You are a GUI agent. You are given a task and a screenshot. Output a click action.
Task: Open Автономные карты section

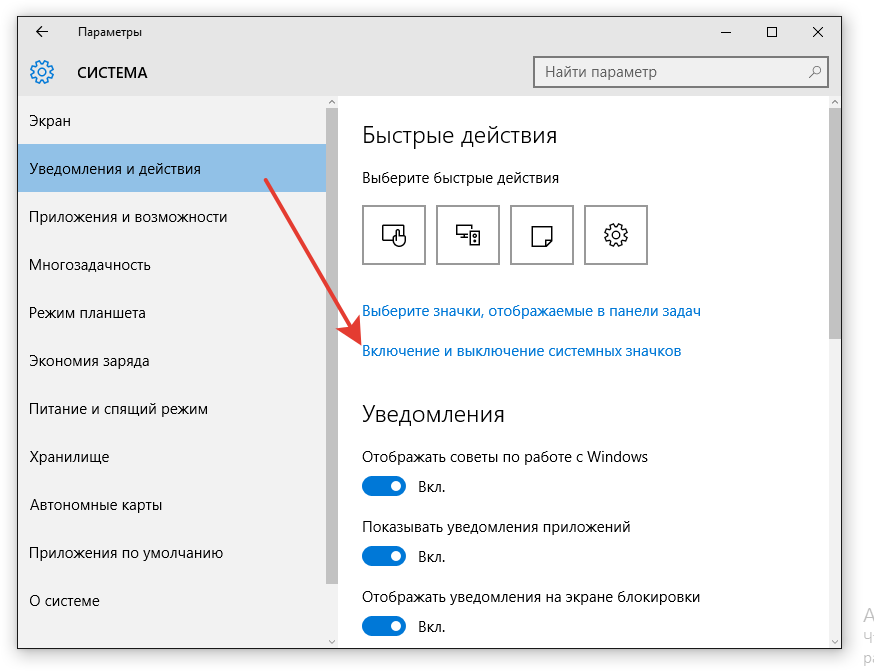click(172, 504)
